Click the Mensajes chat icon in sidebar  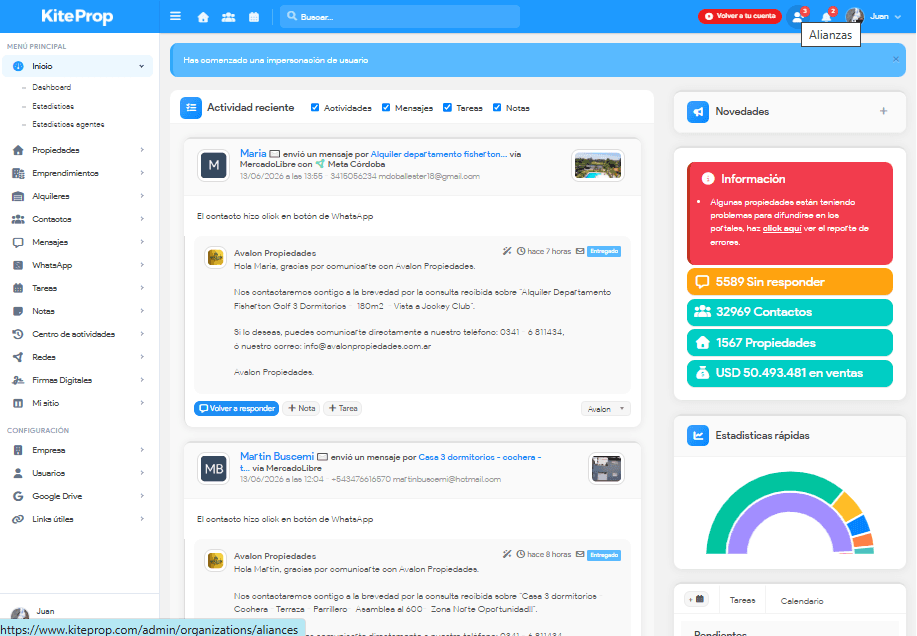[x=18, y=242]
